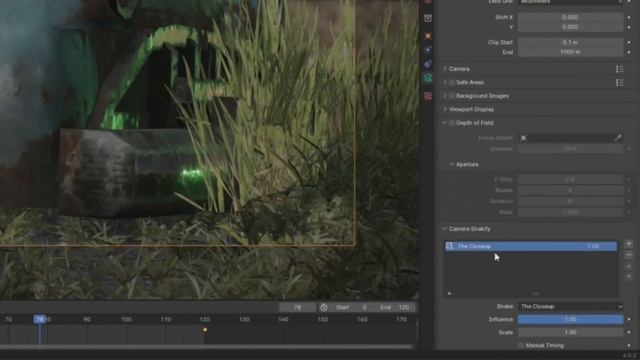Click frame number 100 on timeline ruler
This screenshot has width=640, height=360.
pos(126,319)
